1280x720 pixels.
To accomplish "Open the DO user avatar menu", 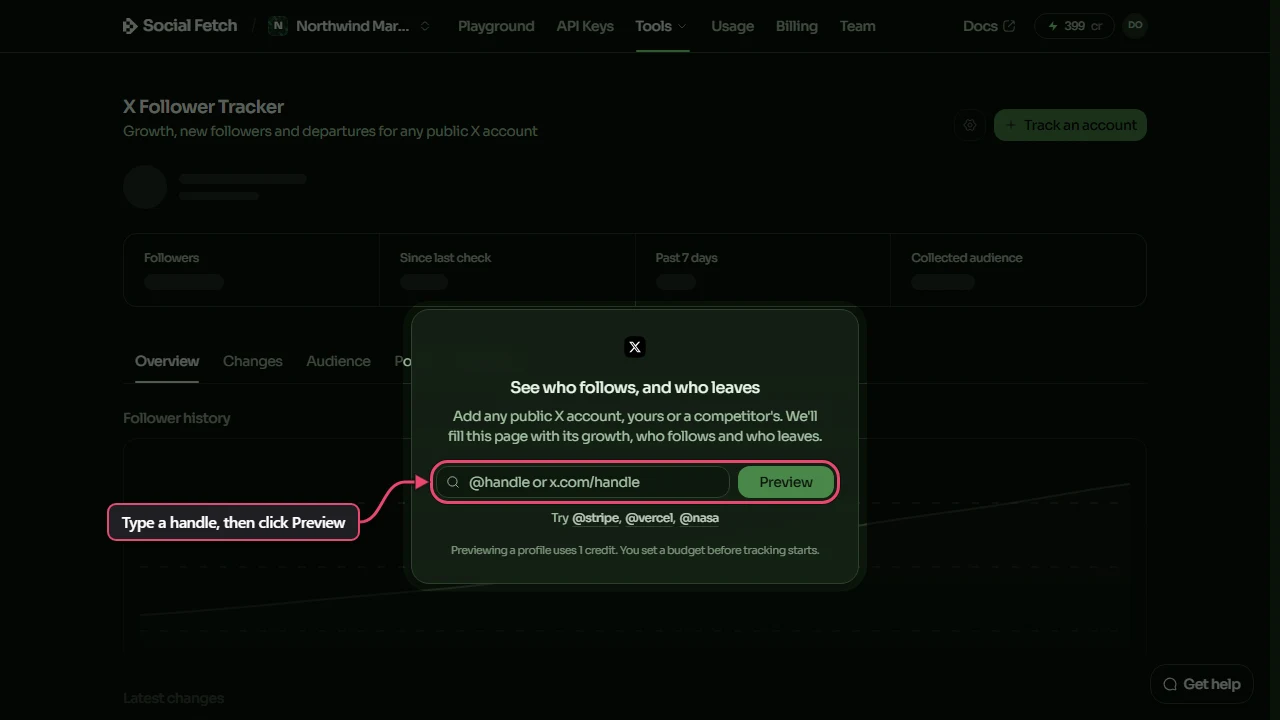I will click(x=1135, y=25).
